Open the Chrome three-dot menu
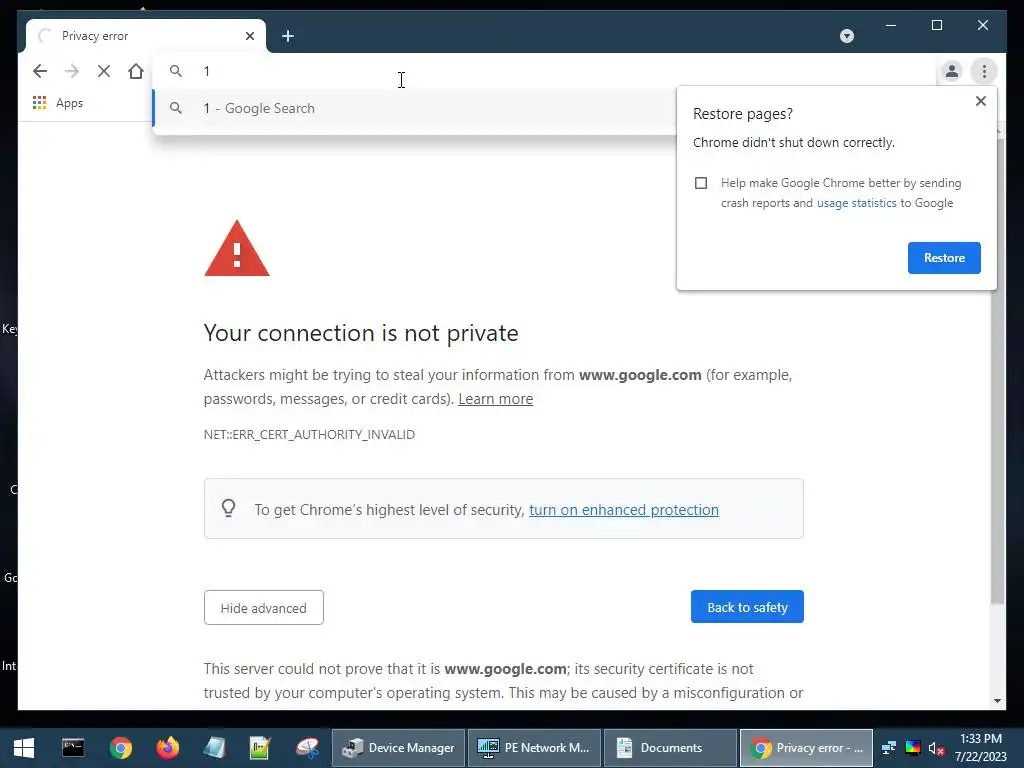Image resolution: width=1024 pixels, height=768 pixels. (984, 71)
